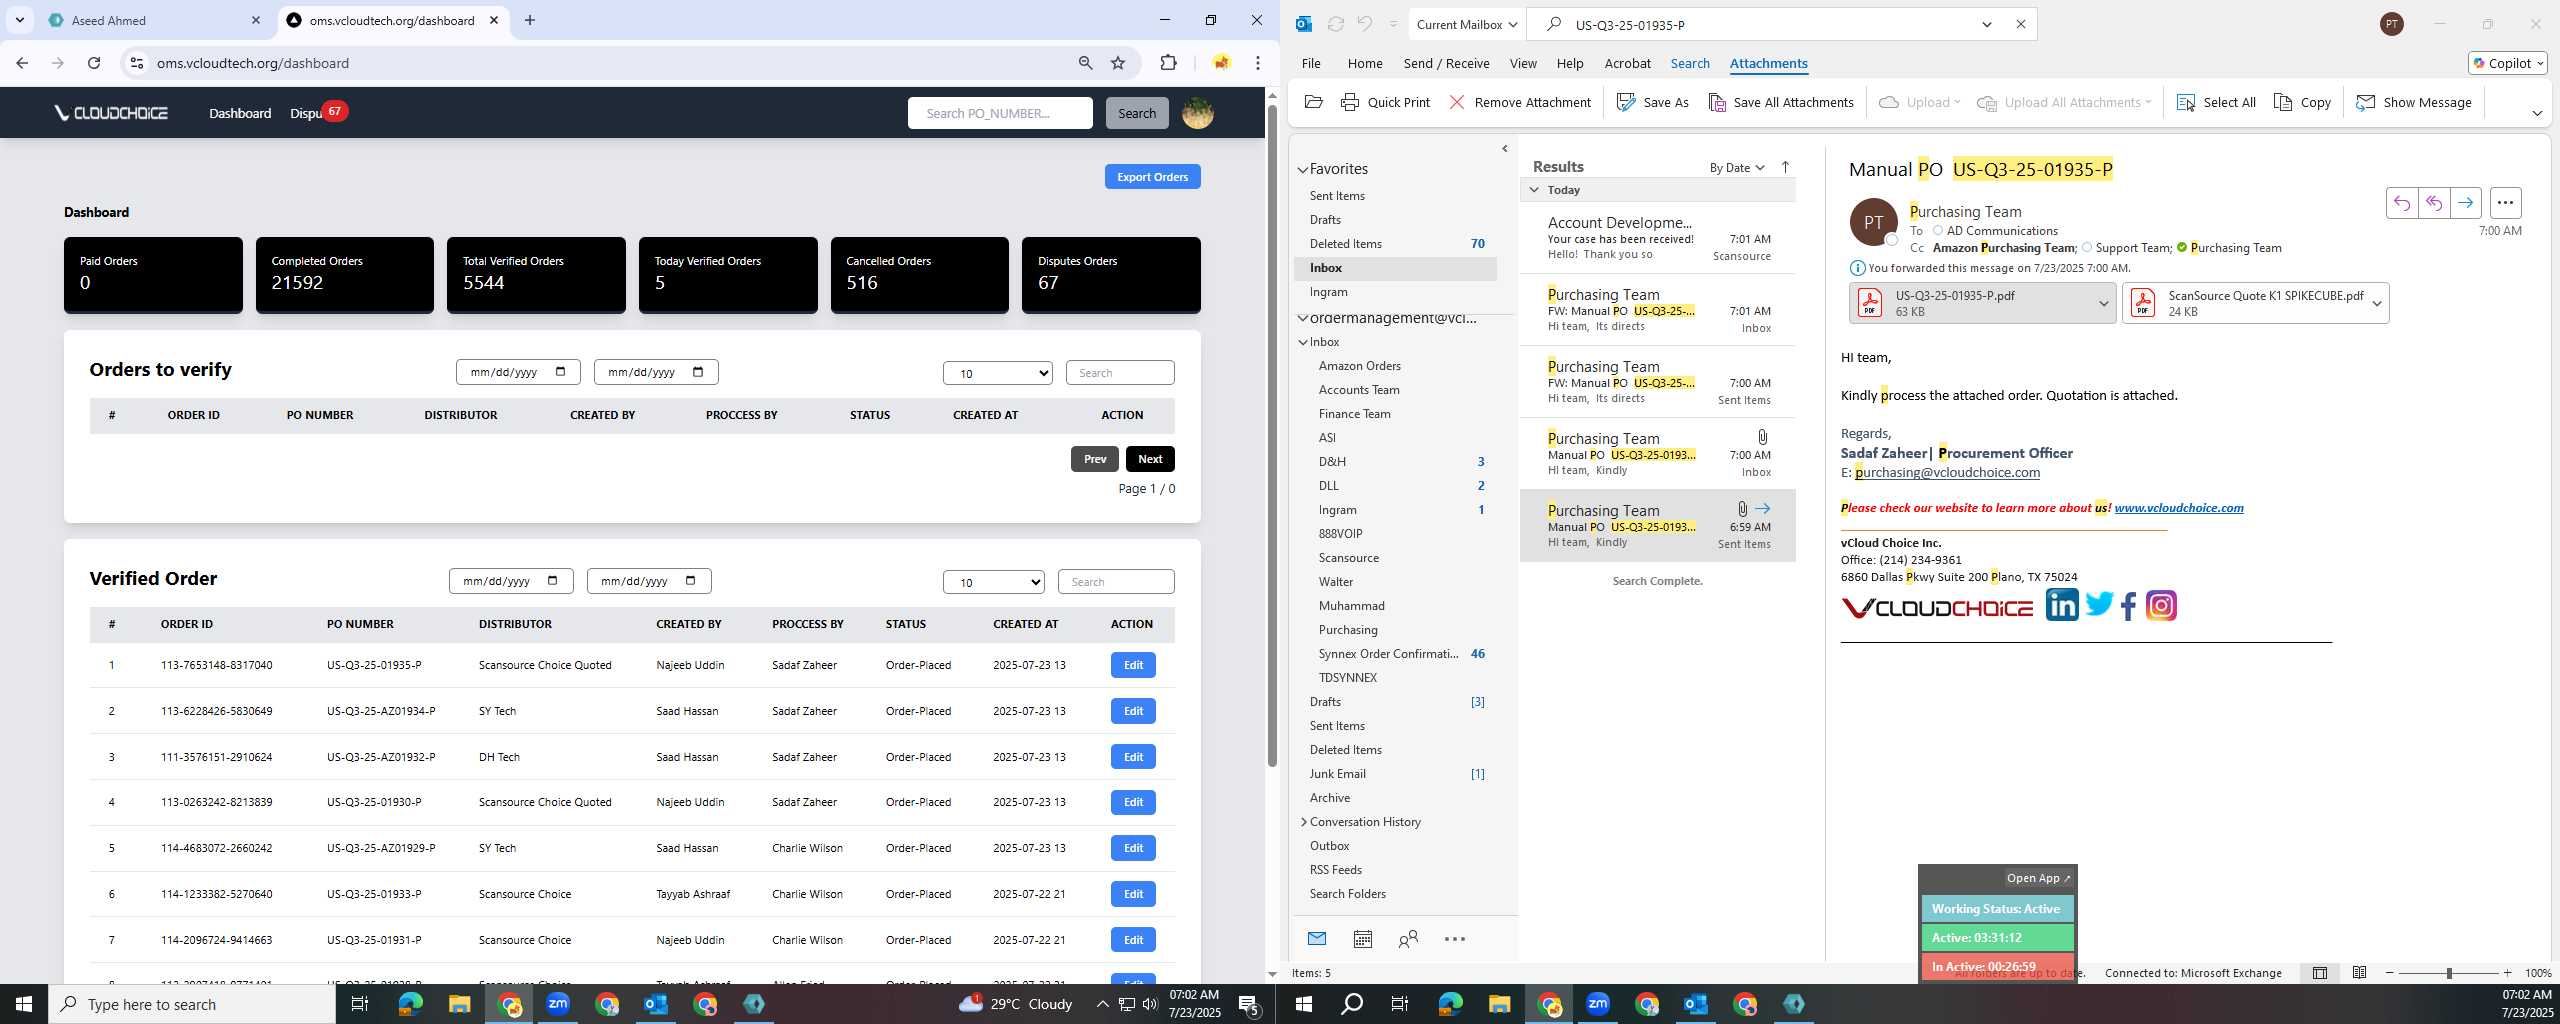
Task: Click Select All in Attachments ribbon
Action: click(x=2215, y=102)
